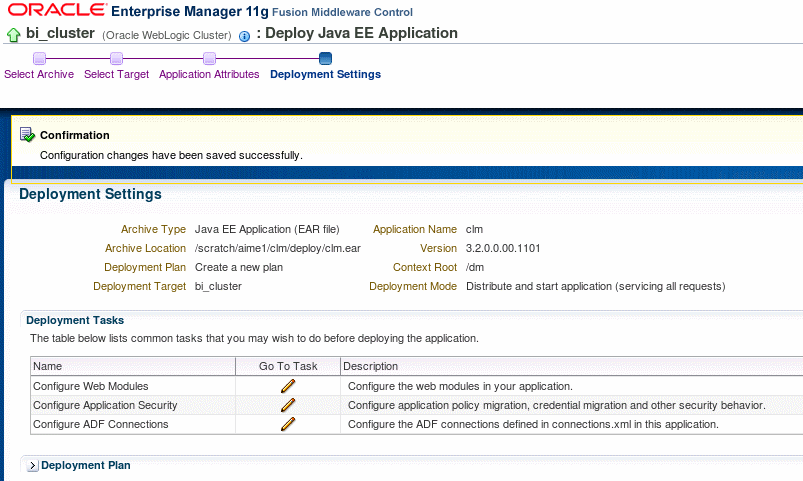The image size is (803, 481).
Task: Go to the Application Attributes step
Action: pos(209,74)
